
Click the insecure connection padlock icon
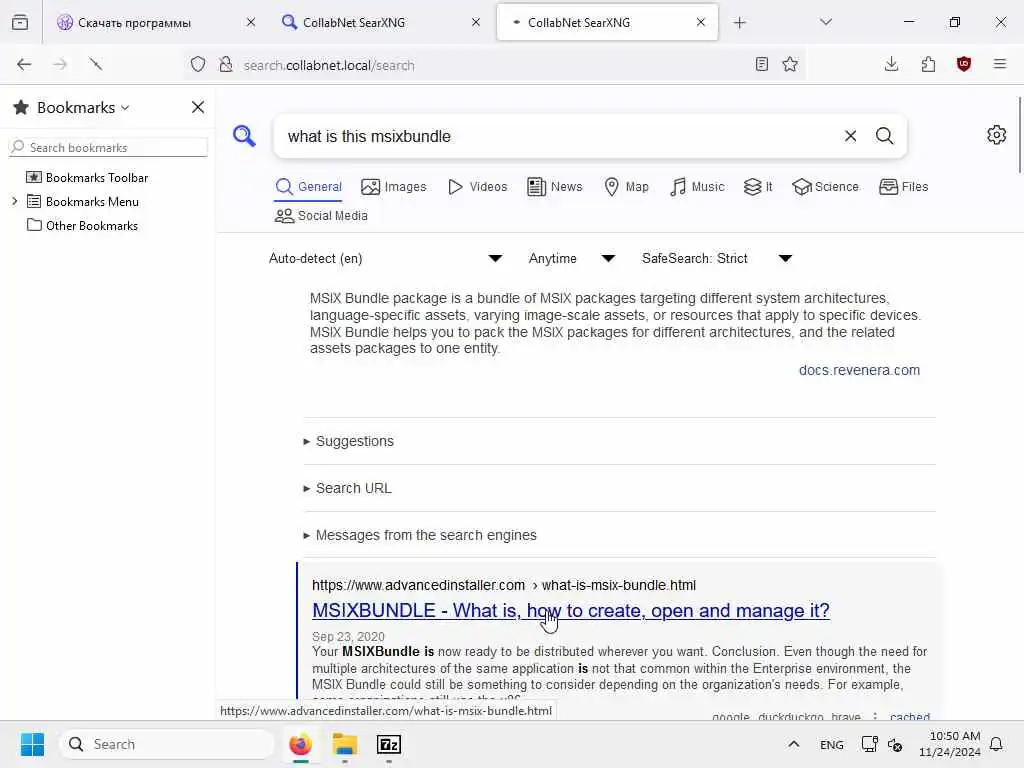coord(225,64)
